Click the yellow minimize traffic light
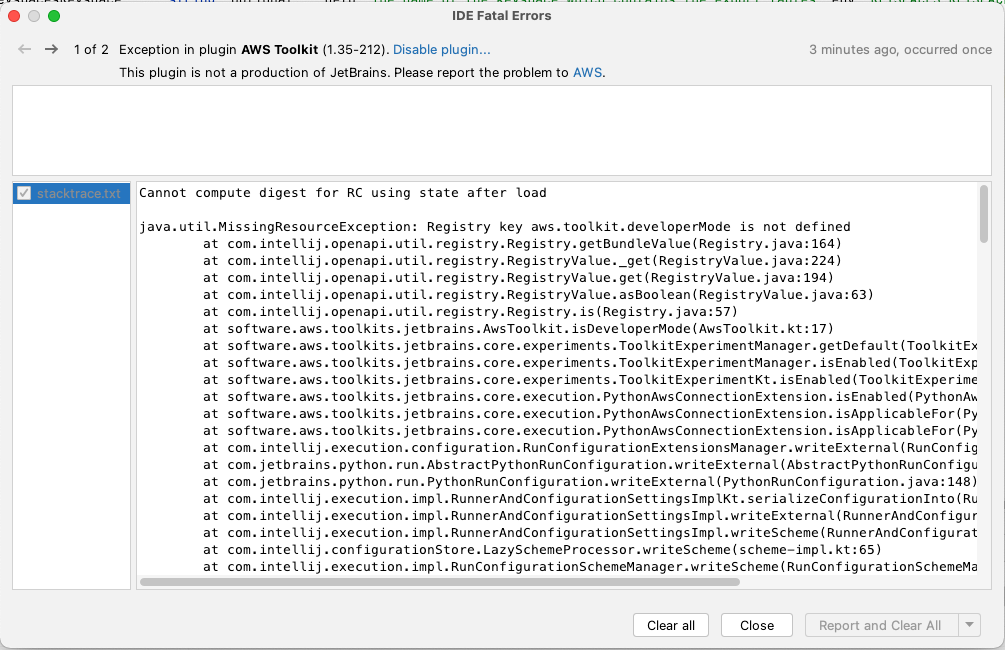The height and width of the screenshot is (650, 1005). (x=36, y=16)
